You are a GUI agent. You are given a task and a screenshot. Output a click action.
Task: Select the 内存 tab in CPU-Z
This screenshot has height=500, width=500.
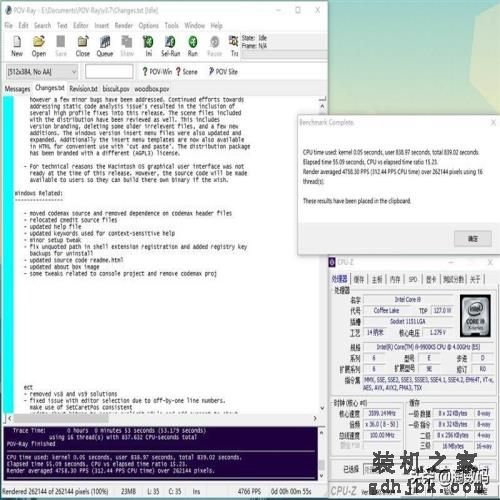click(395, 279)
